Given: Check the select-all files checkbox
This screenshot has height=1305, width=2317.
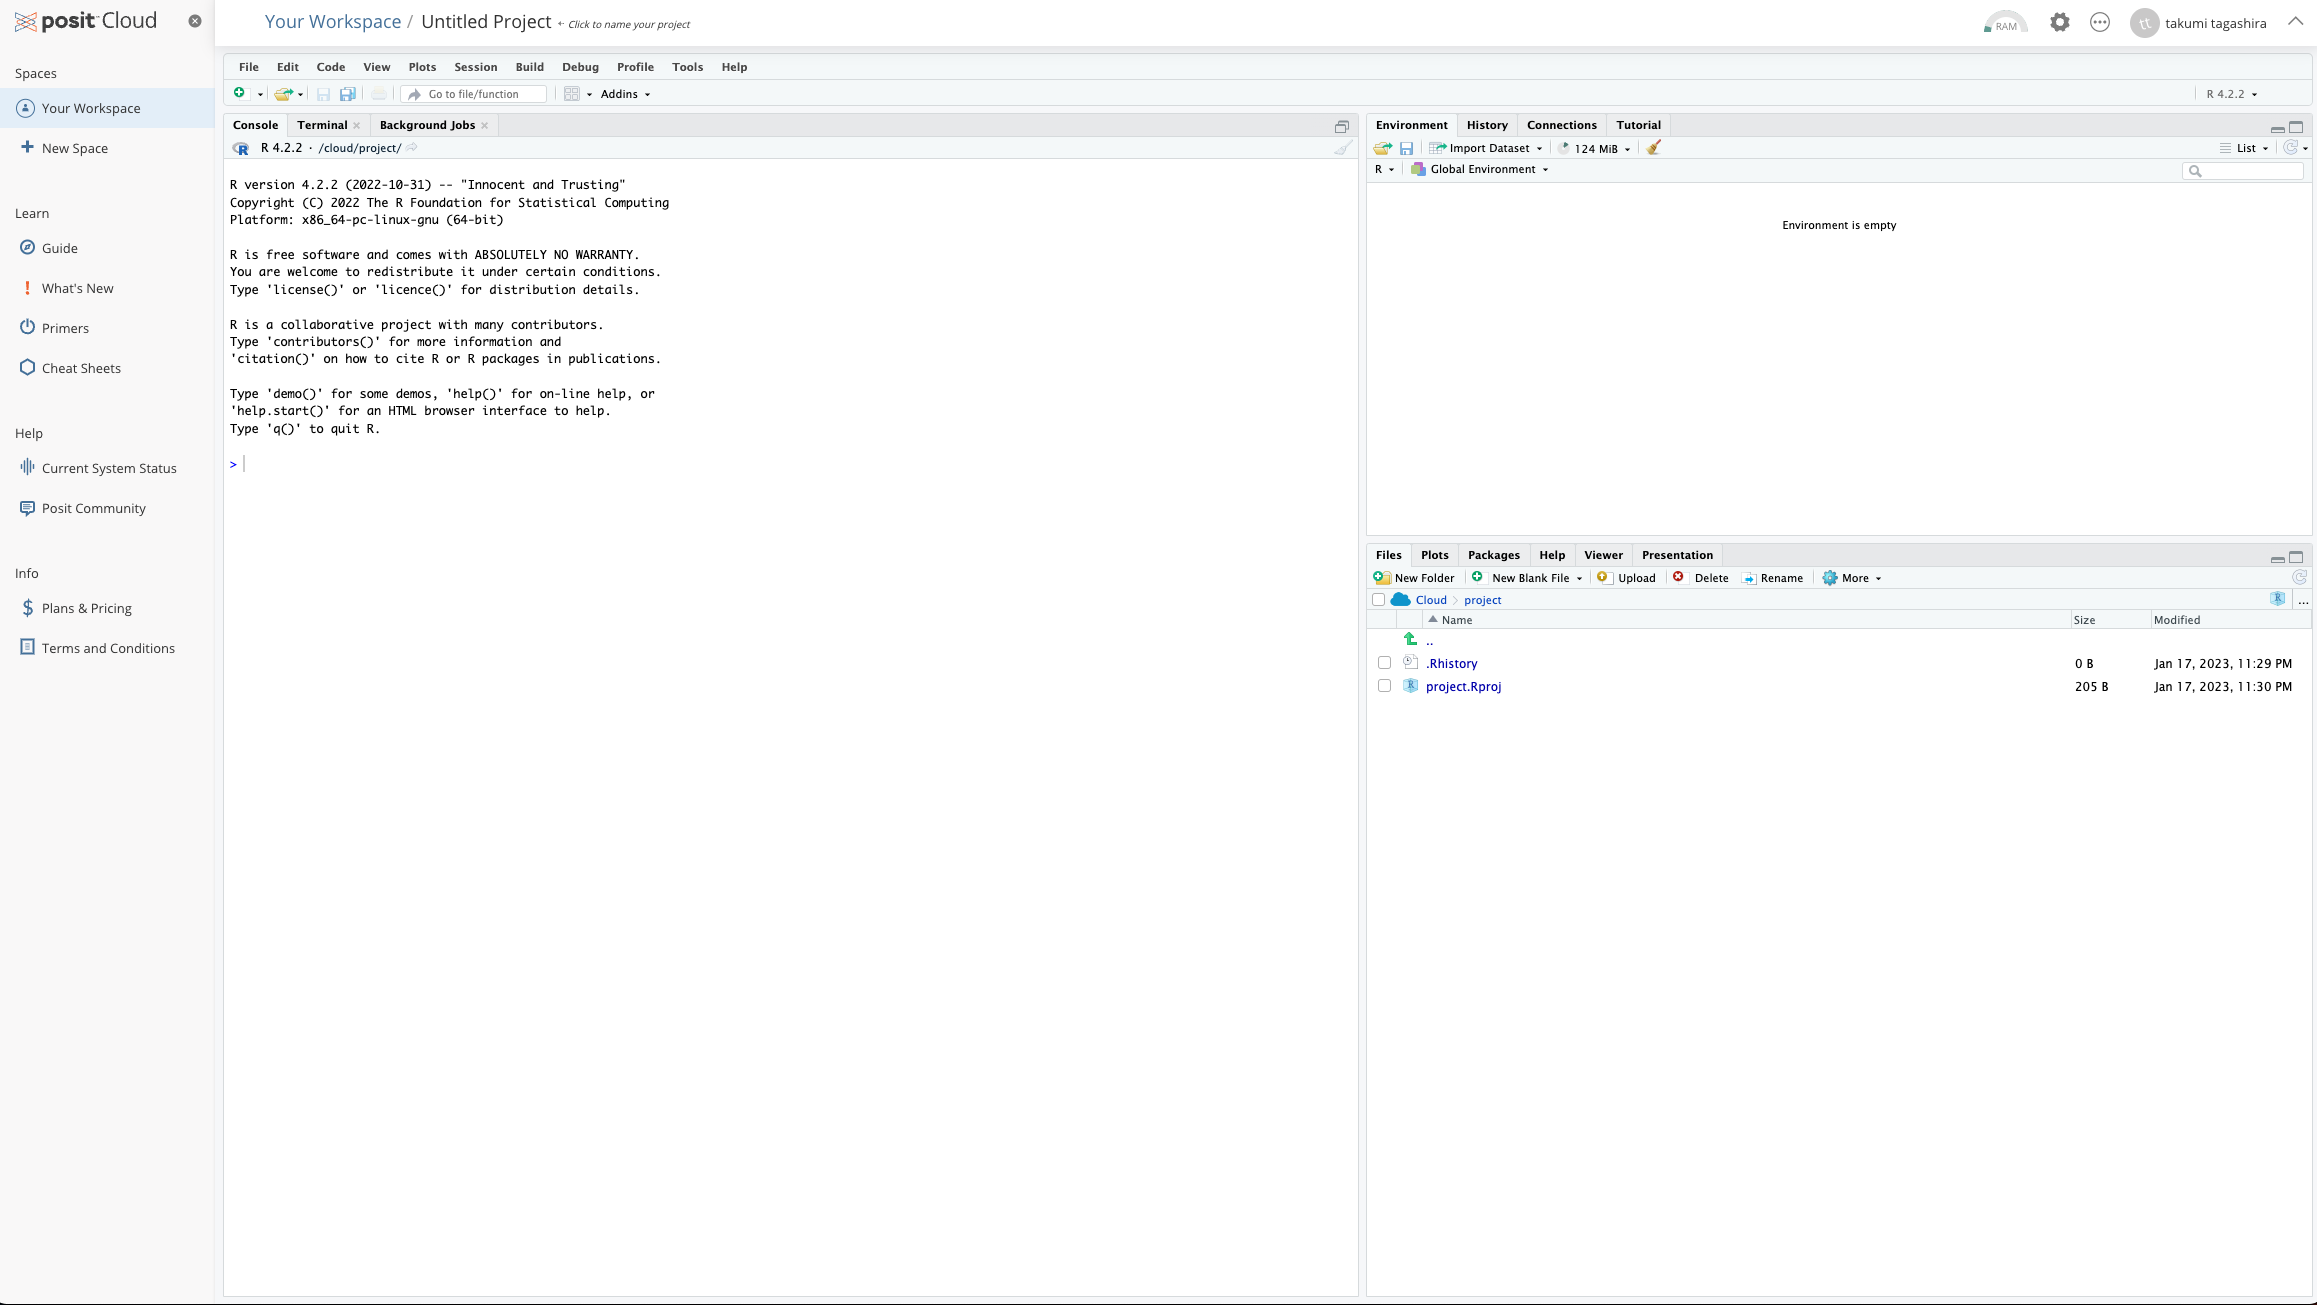Looking at the screenshot, I should tap(1378, 600).
